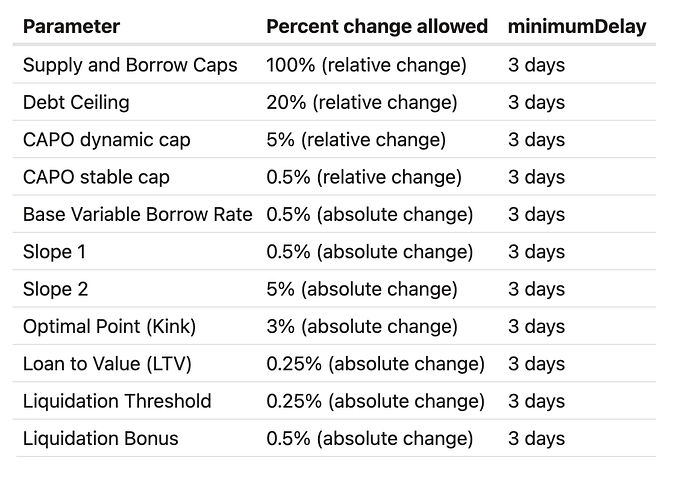700x484 pixels.
Task: Select the Supply and Borrow Caps cell
Action: pyautogui.click(x=130, y=65)
